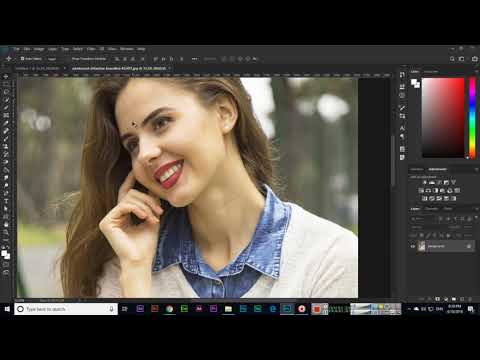
Task: Toggle Background layer visibility eye
Action: pos(413,246)
